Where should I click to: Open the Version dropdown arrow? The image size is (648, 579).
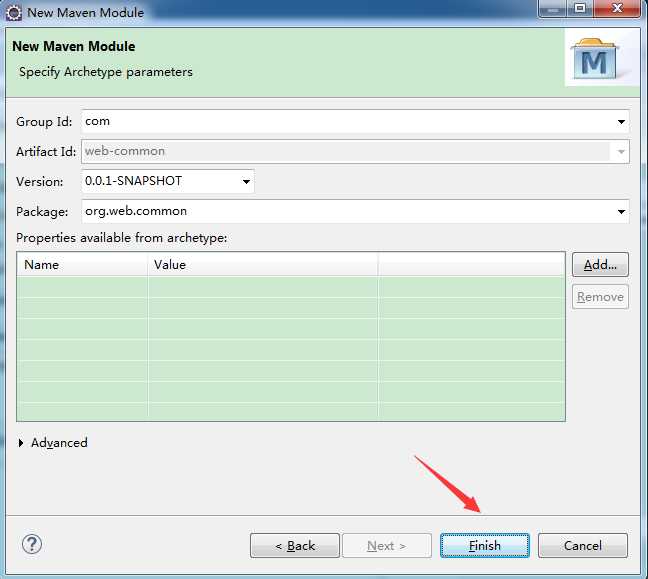(x=246, y=181)
